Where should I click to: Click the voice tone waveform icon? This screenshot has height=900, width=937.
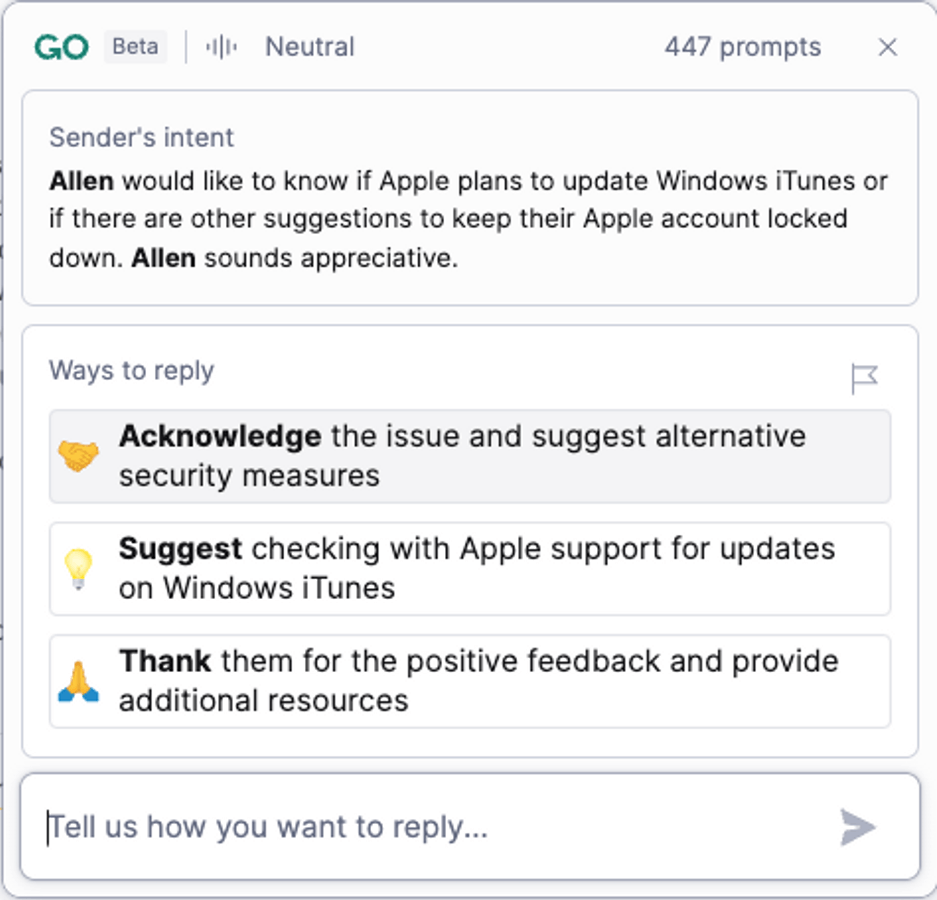click(221, 47)
